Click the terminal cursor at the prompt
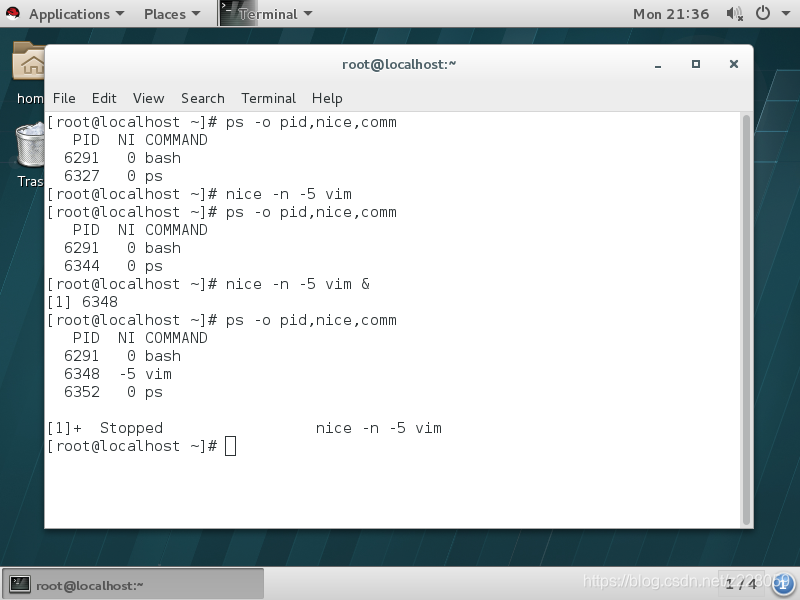 [x=230, y=446]
